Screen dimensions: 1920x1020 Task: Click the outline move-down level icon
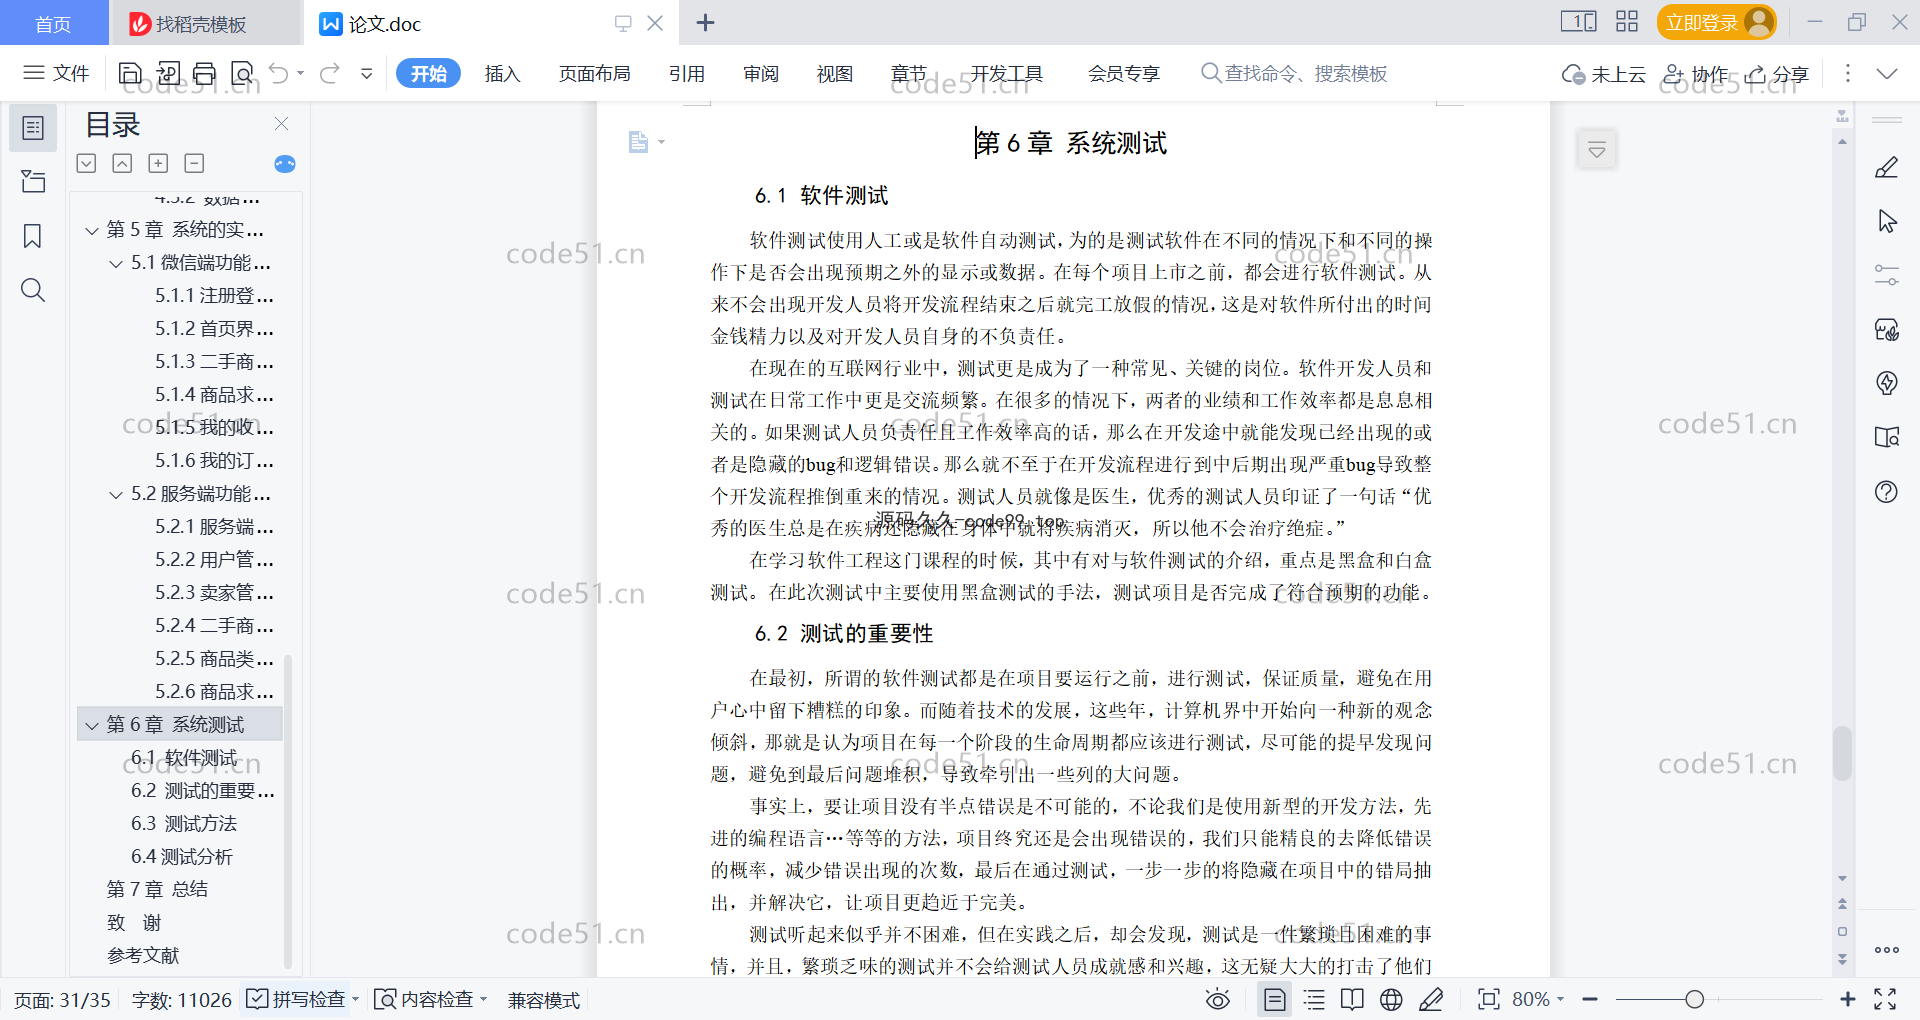pos(87,163)
